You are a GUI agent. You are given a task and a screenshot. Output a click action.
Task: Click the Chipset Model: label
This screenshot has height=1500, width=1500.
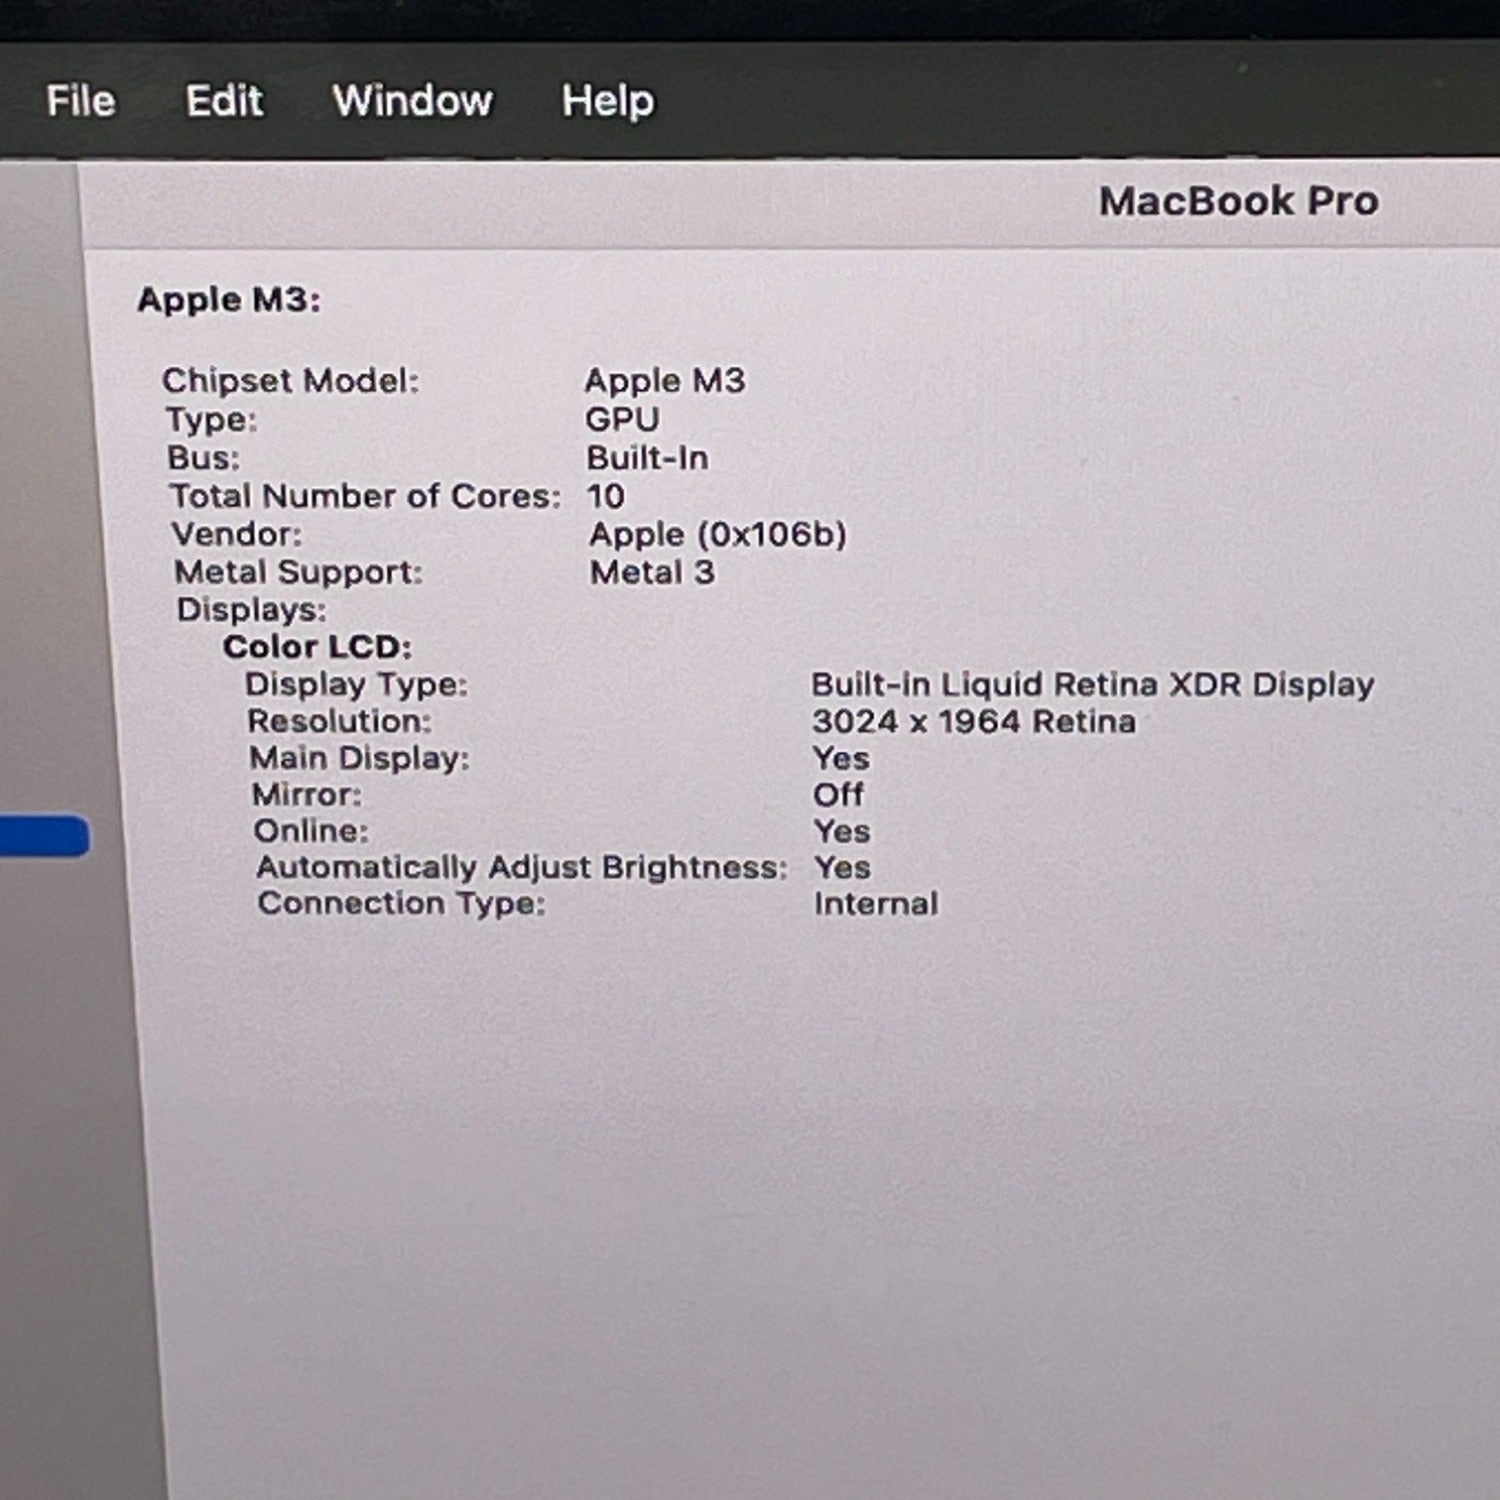[290, 381]
